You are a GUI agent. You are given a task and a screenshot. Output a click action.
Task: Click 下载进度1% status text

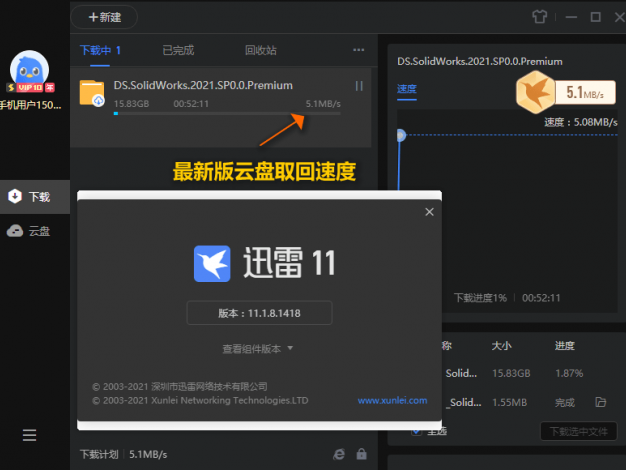pos(480,298)
